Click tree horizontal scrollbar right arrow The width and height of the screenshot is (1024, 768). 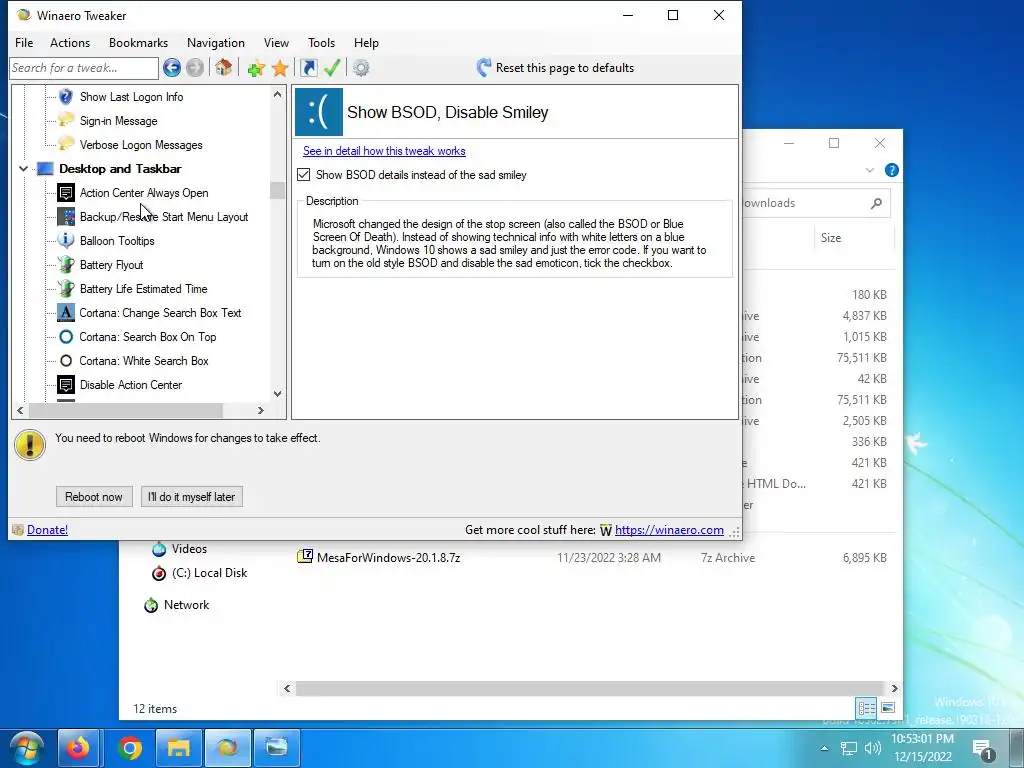(261, 410)
